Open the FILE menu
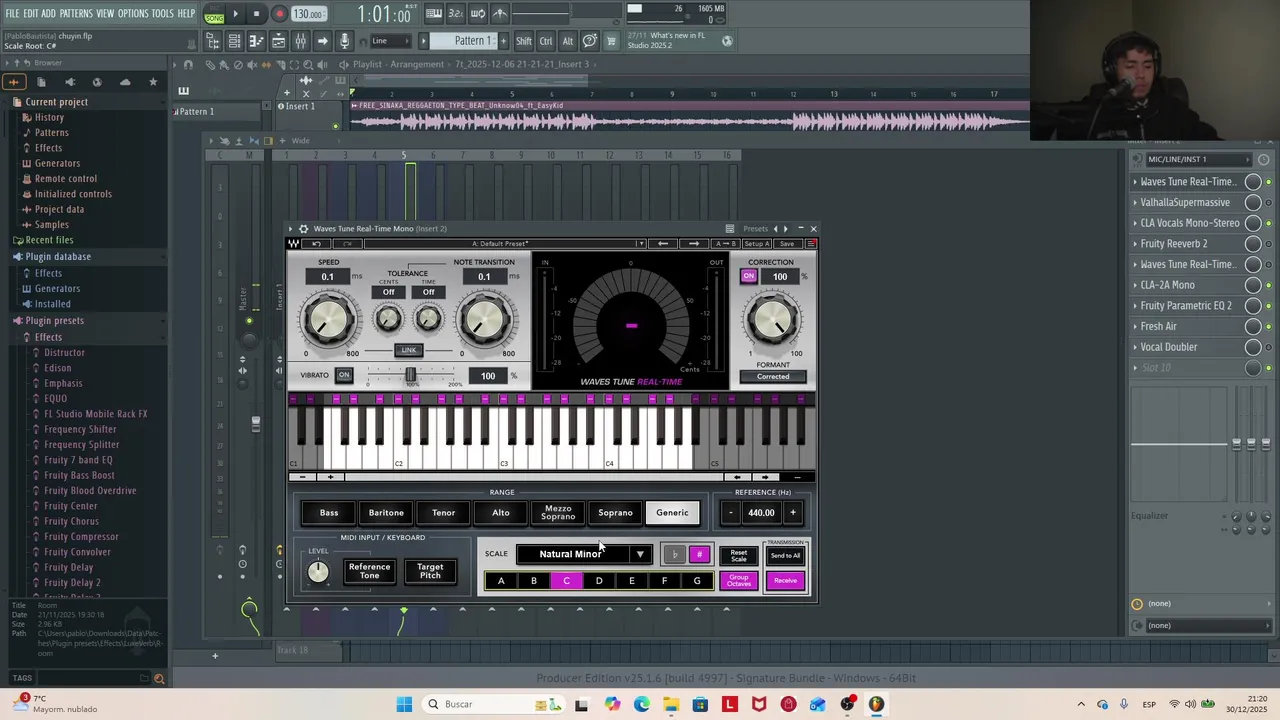Image resolution: width=1280 pixels, height=720 pixels. pos(12,13)
